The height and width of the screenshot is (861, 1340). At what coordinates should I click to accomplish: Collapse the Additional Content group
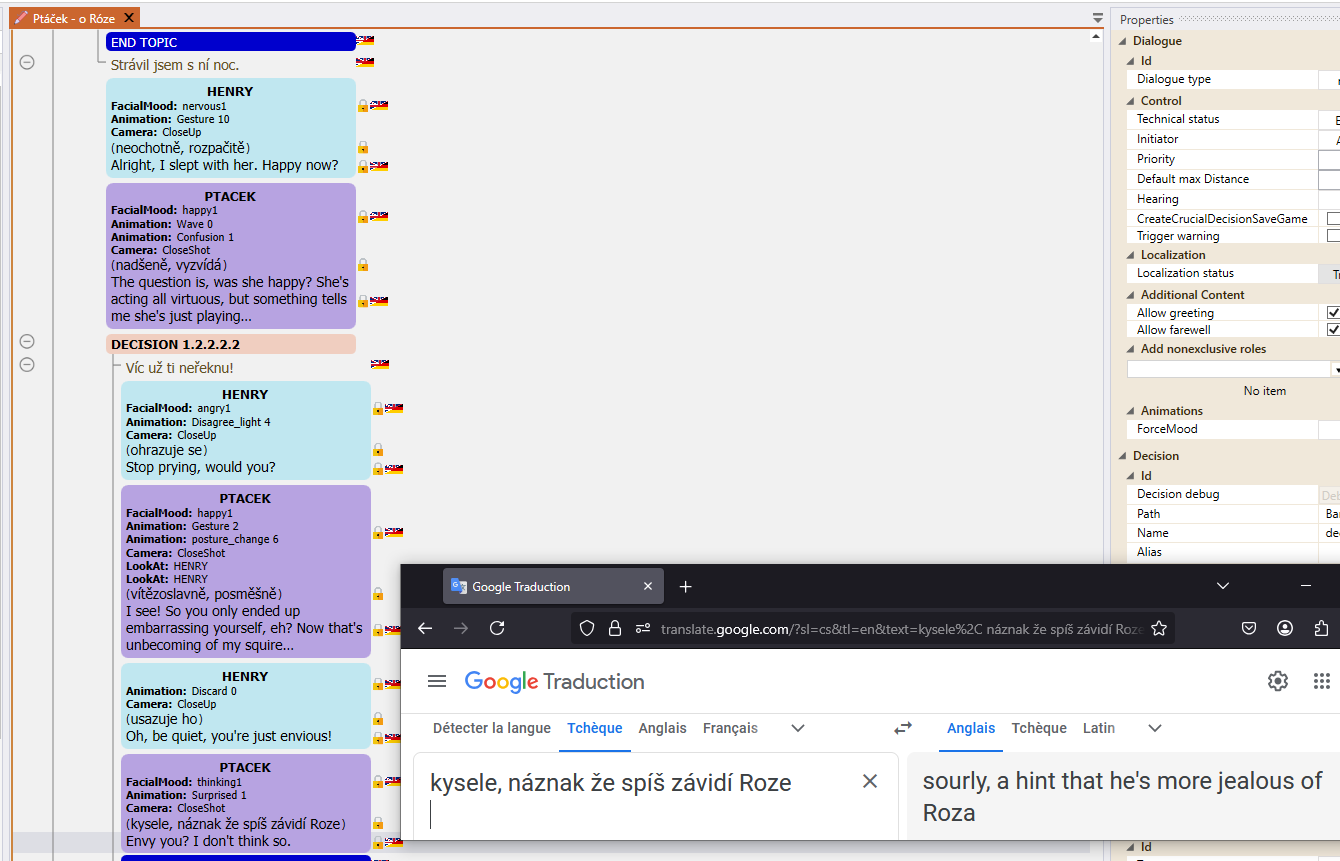click(x=1131, y=295)
